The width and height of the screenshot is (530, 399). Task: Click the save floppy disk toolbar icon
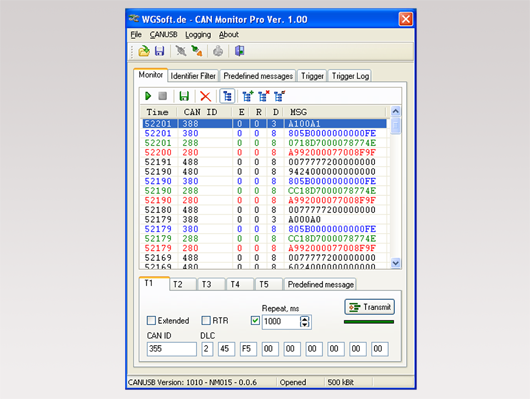(x=160, y=51)
